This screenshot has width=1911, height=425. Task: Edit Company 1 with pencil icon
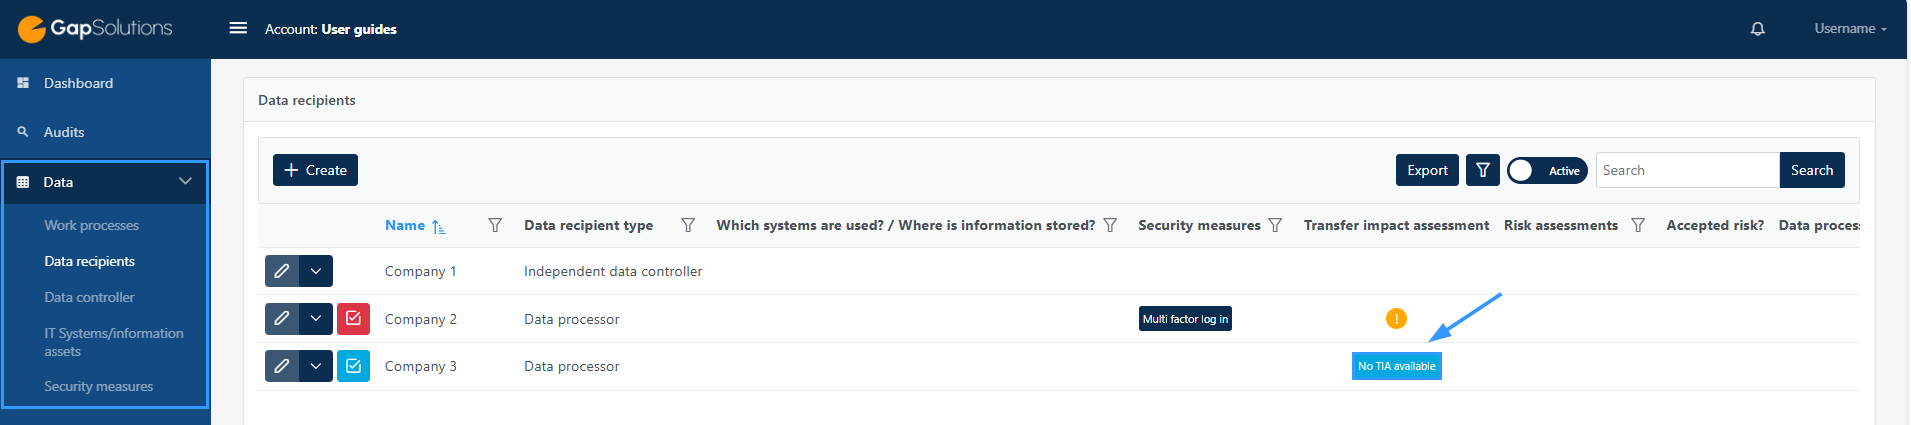pos(282,271)
